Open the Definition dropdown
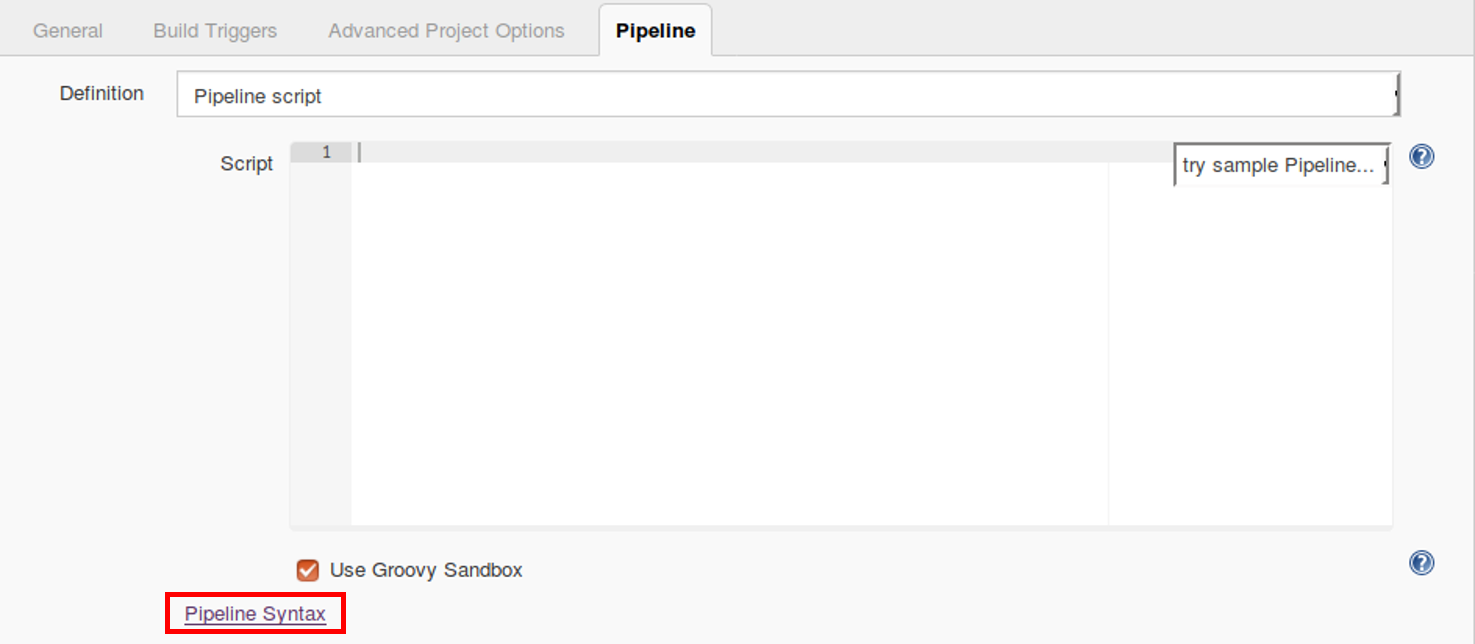Screen dimensions: 1475x644 [x=786, y=96]
